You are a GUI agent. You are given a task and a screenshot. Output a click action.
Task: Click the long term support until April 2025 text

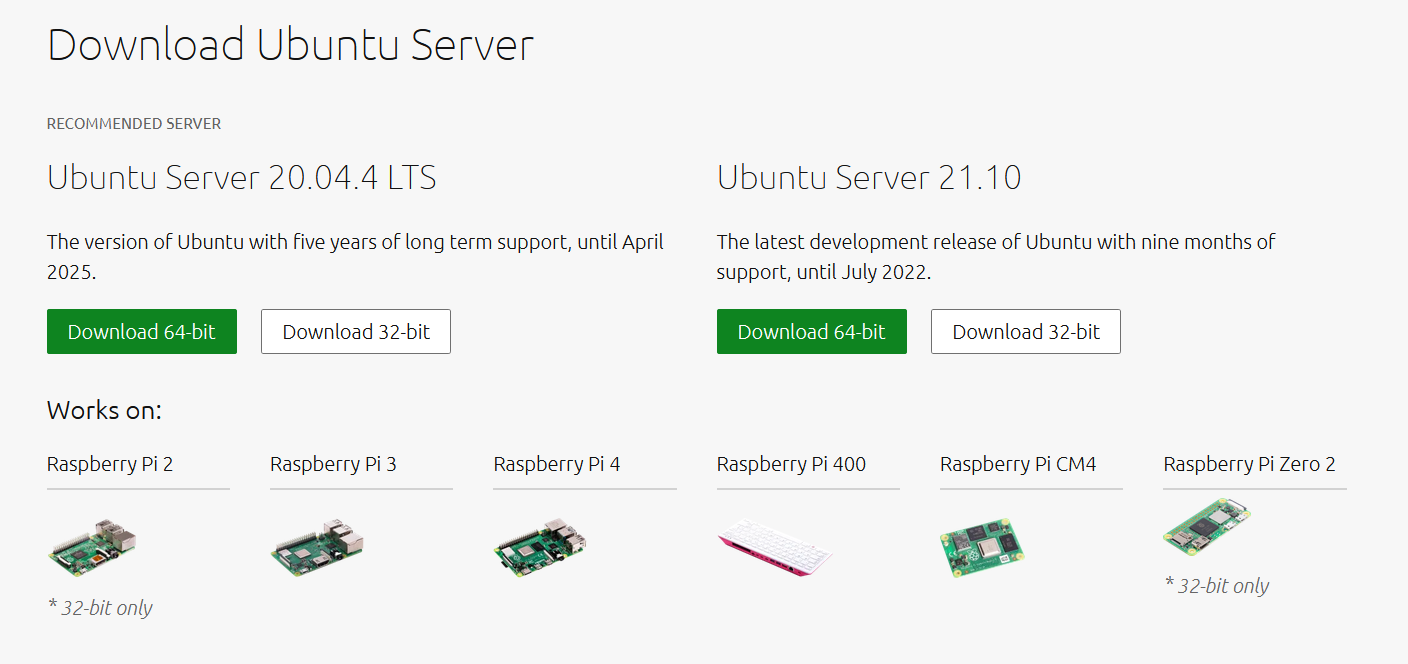point(355,257)
